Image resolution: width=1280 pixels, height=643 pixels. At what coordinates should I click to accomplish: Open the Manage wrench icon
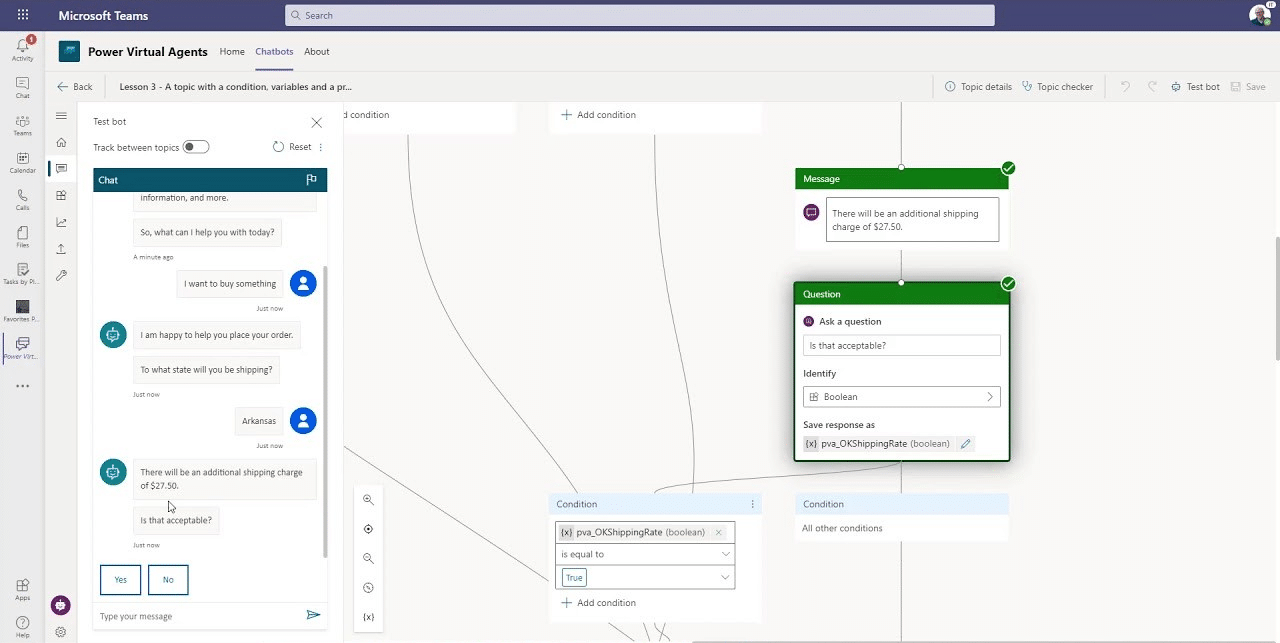pos(61,275)
